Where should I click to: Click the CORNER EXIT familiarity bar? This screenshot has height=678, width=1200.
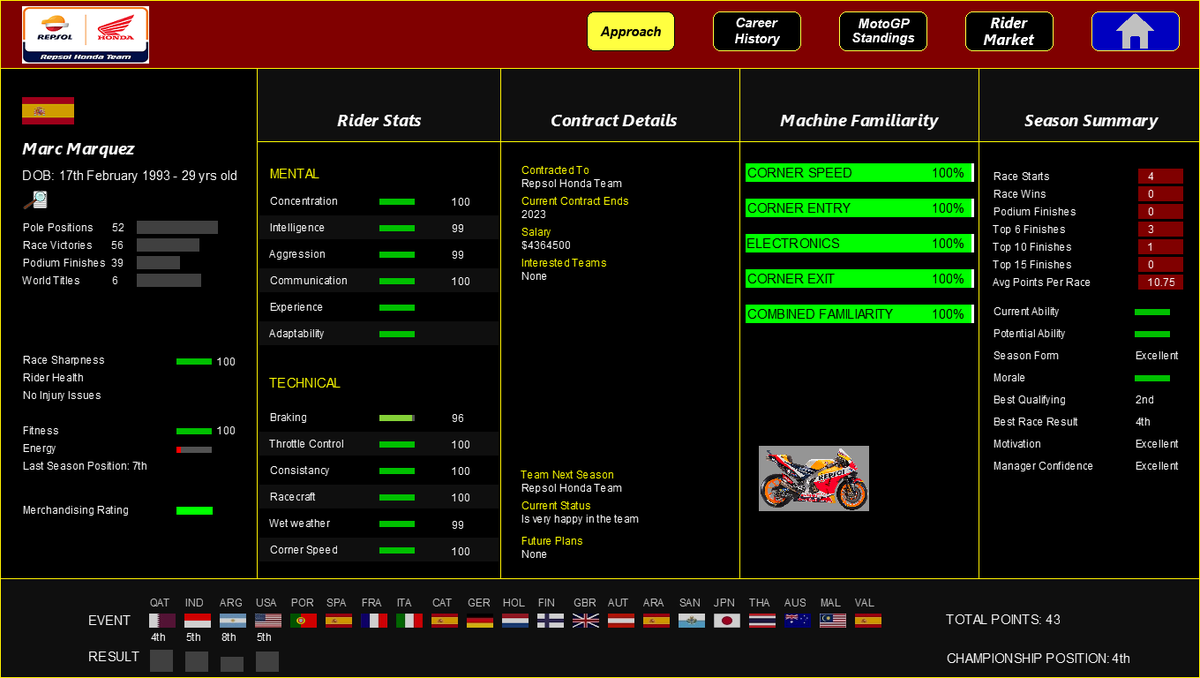(859, 279)
